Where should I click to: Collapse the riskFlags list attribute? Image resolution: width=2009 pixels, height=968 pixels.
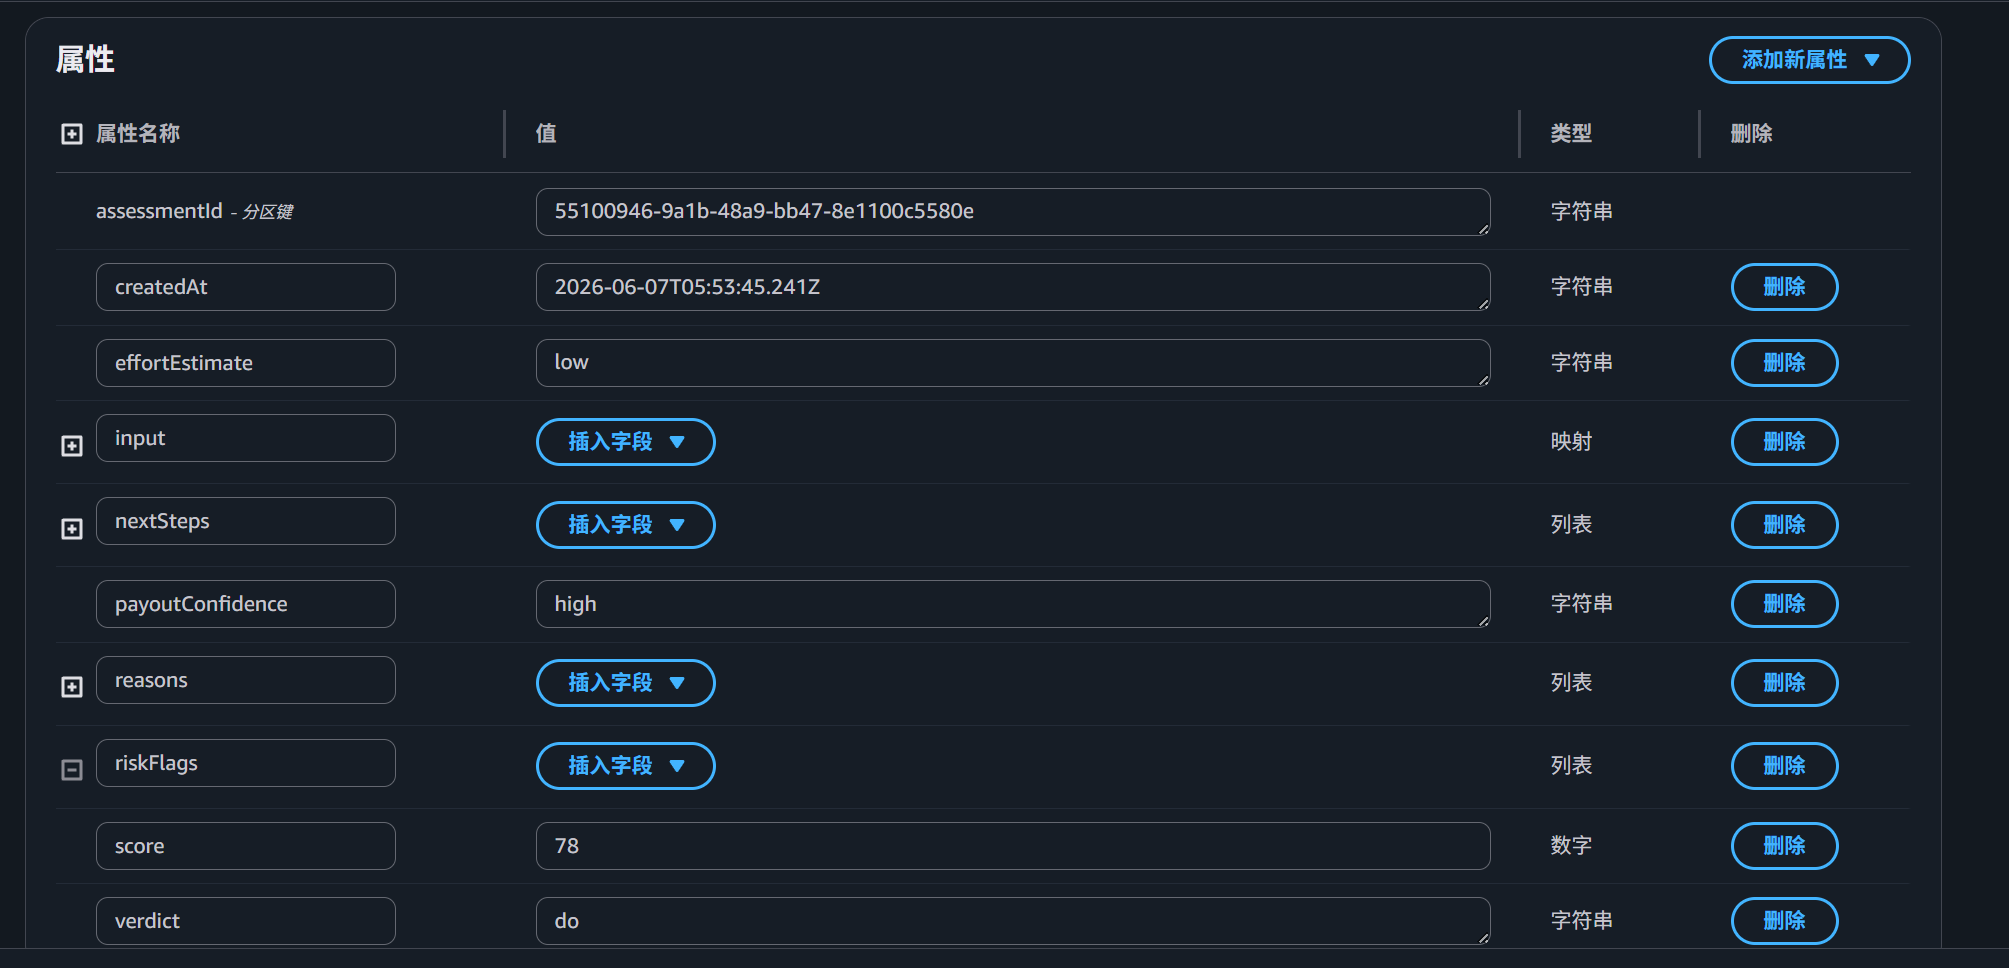(x=72, y=770)
